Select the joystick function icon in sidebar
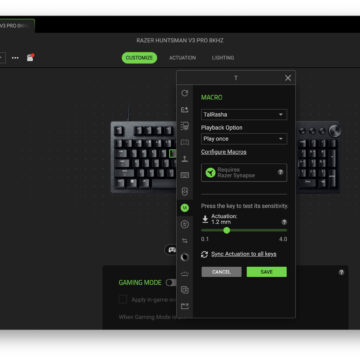 click(185, 159)
